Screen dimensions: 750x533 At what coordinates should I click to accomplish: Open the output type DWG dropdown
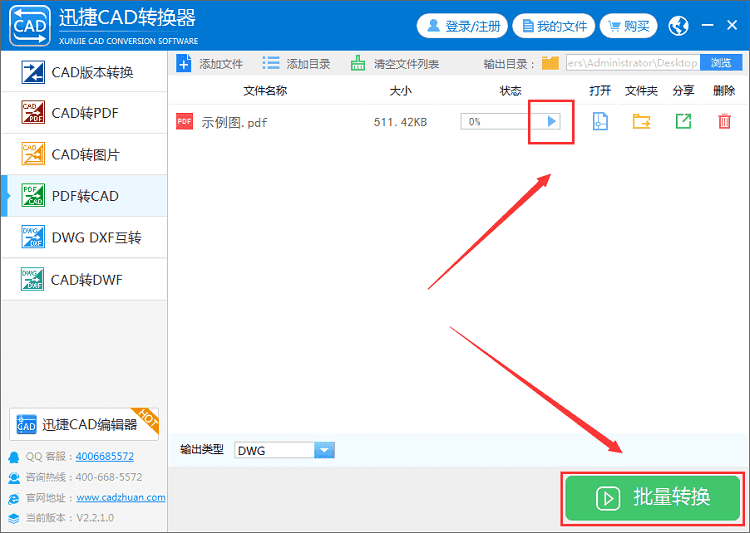(284, 450)
